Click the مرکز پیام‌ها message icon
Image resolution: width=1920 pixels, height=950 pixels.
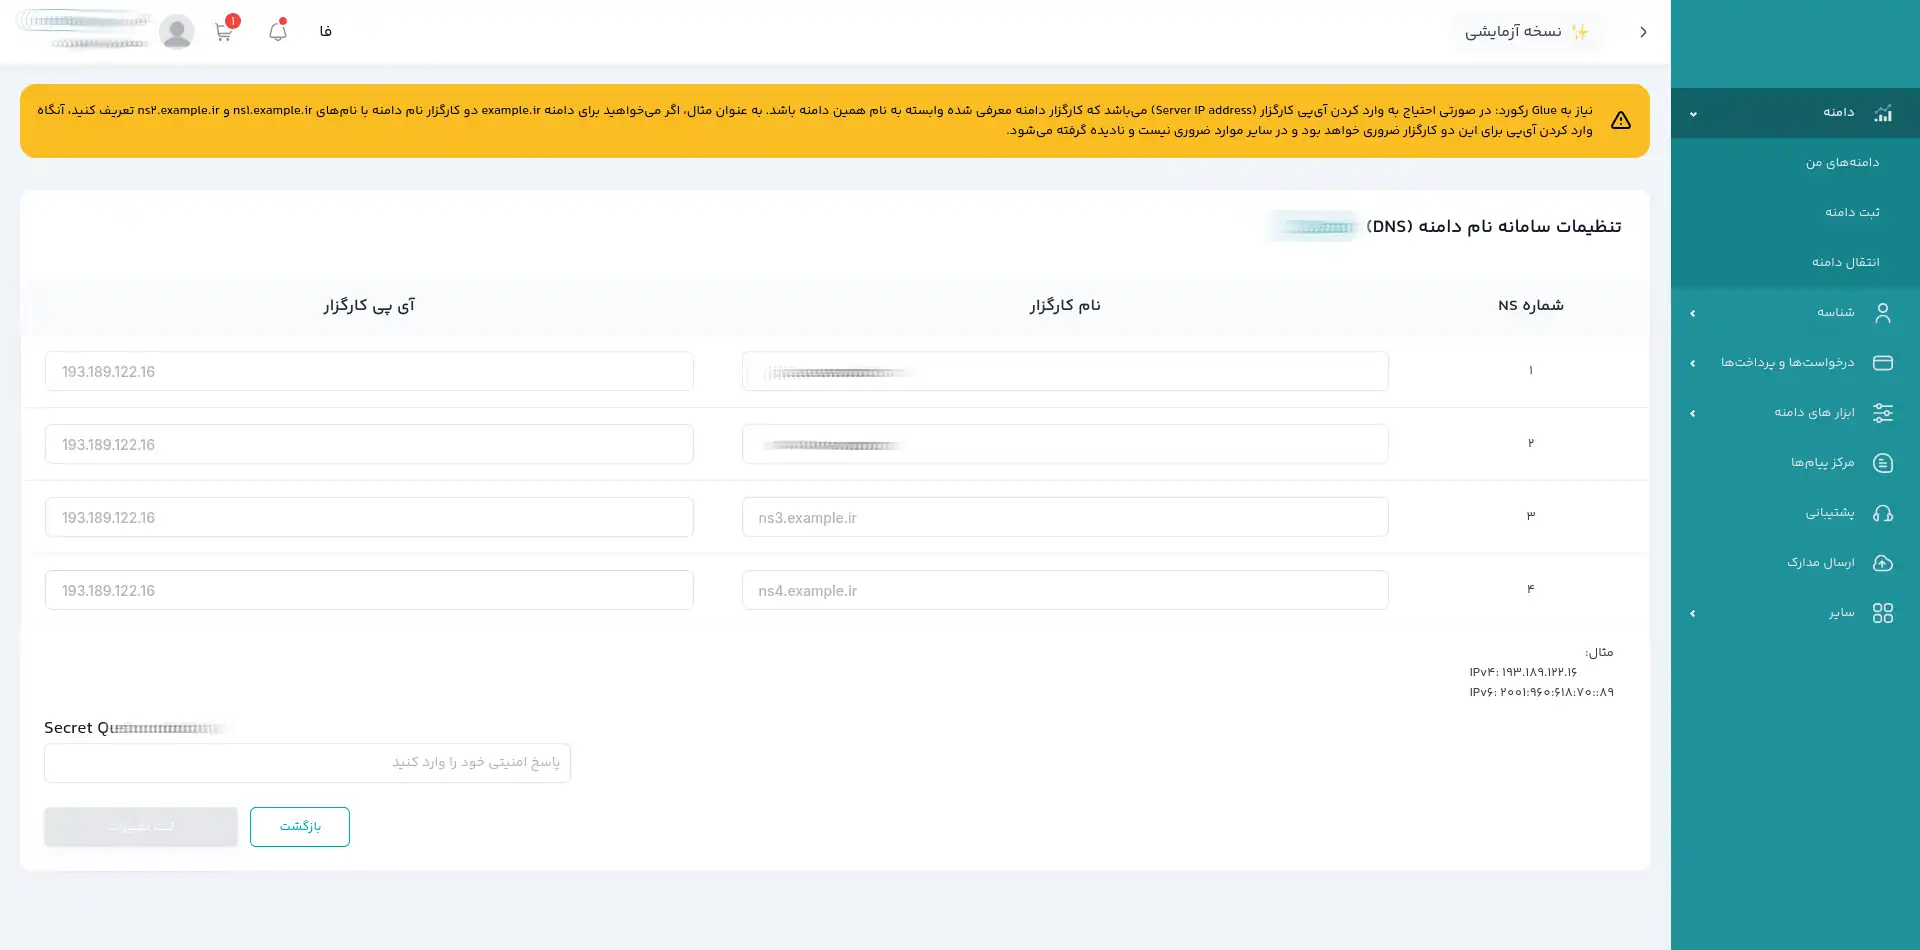point(1882,463)
